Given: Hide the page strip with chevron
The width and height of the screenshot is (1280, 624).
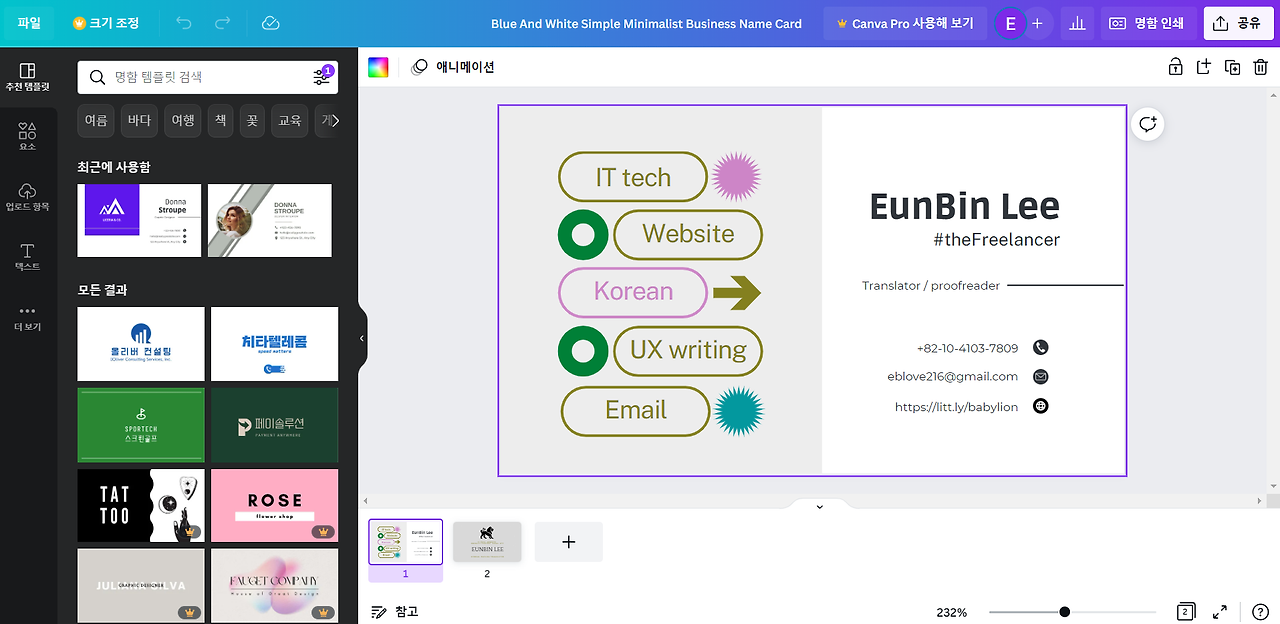Looking at the screenshot, I should (819, 506).
